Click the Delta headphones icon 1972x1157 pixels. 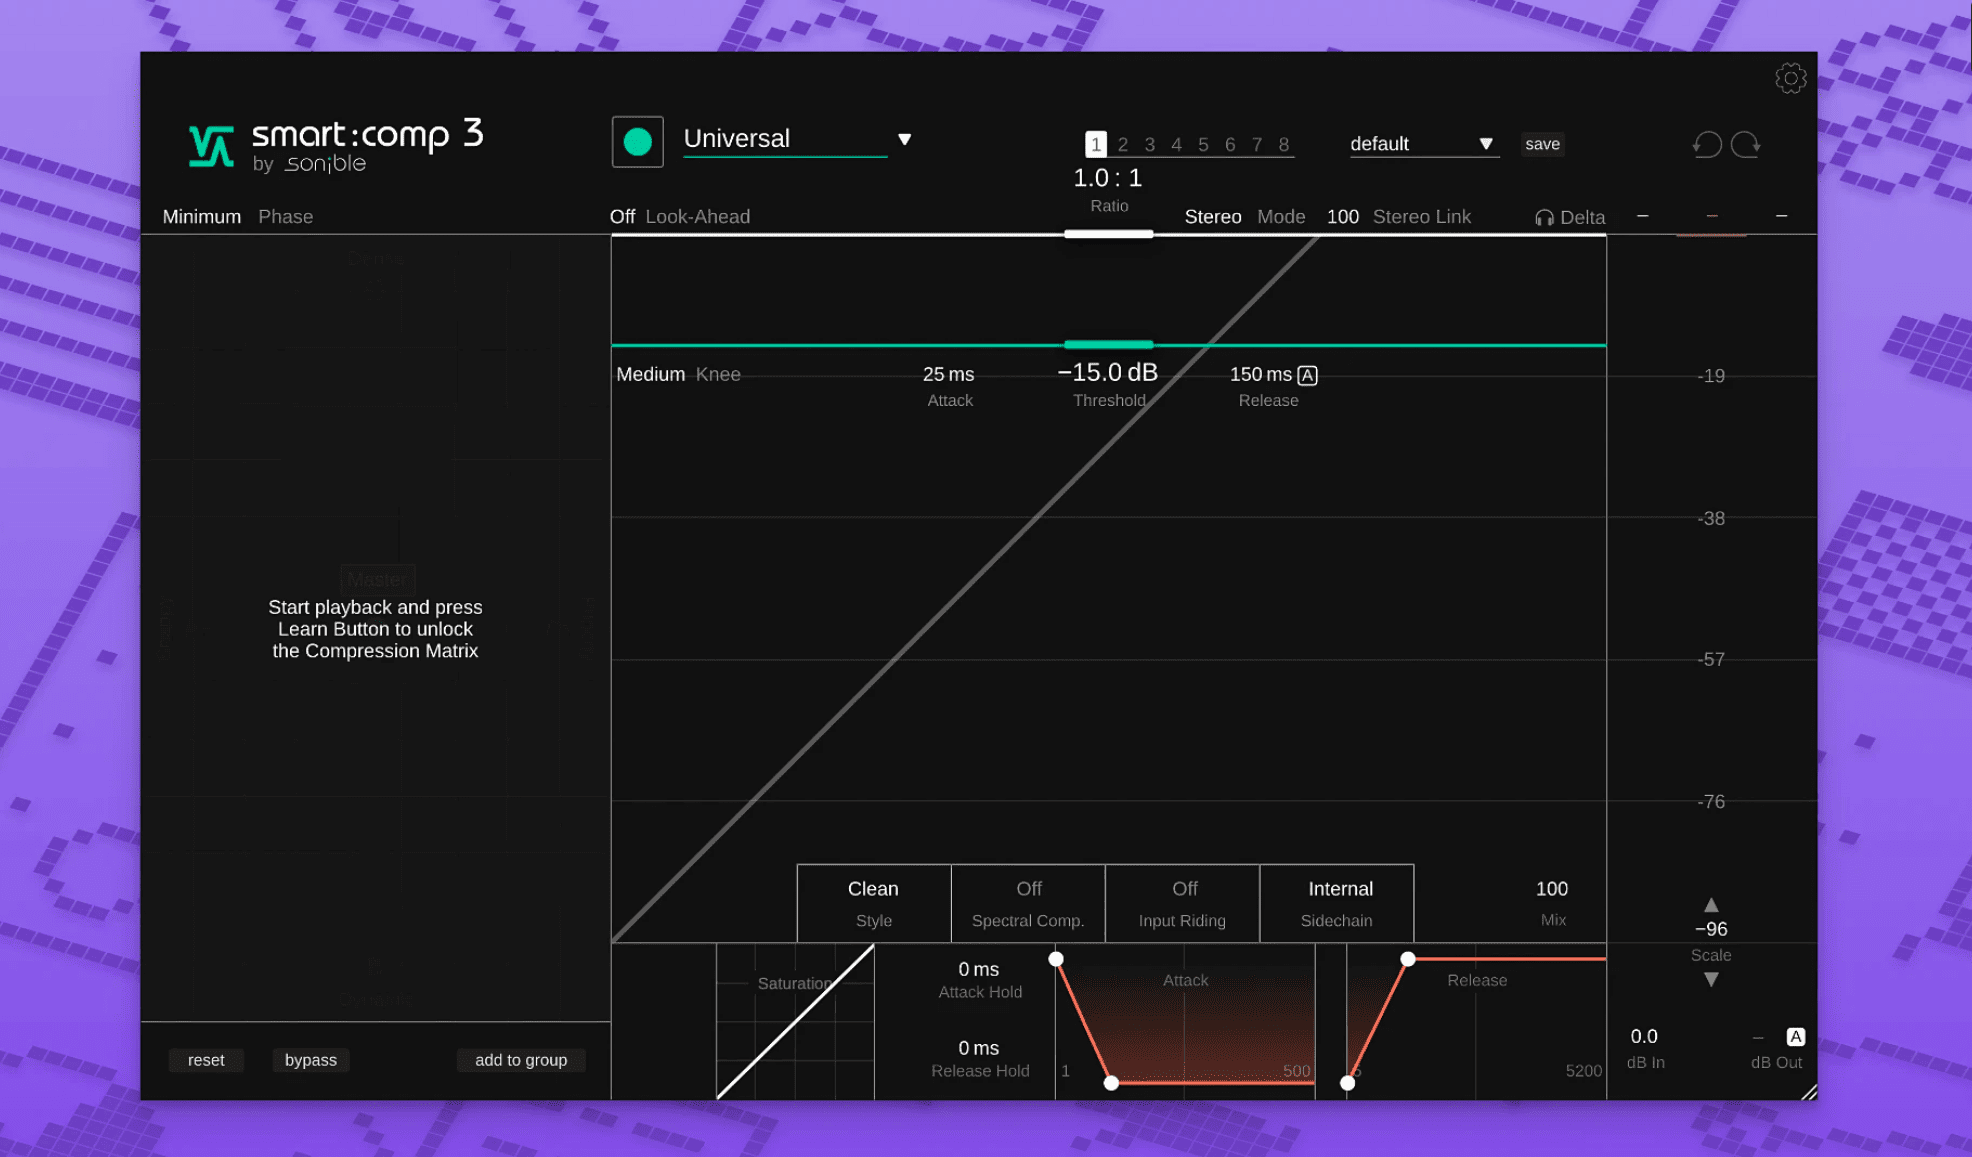(x=1544, y=218)
